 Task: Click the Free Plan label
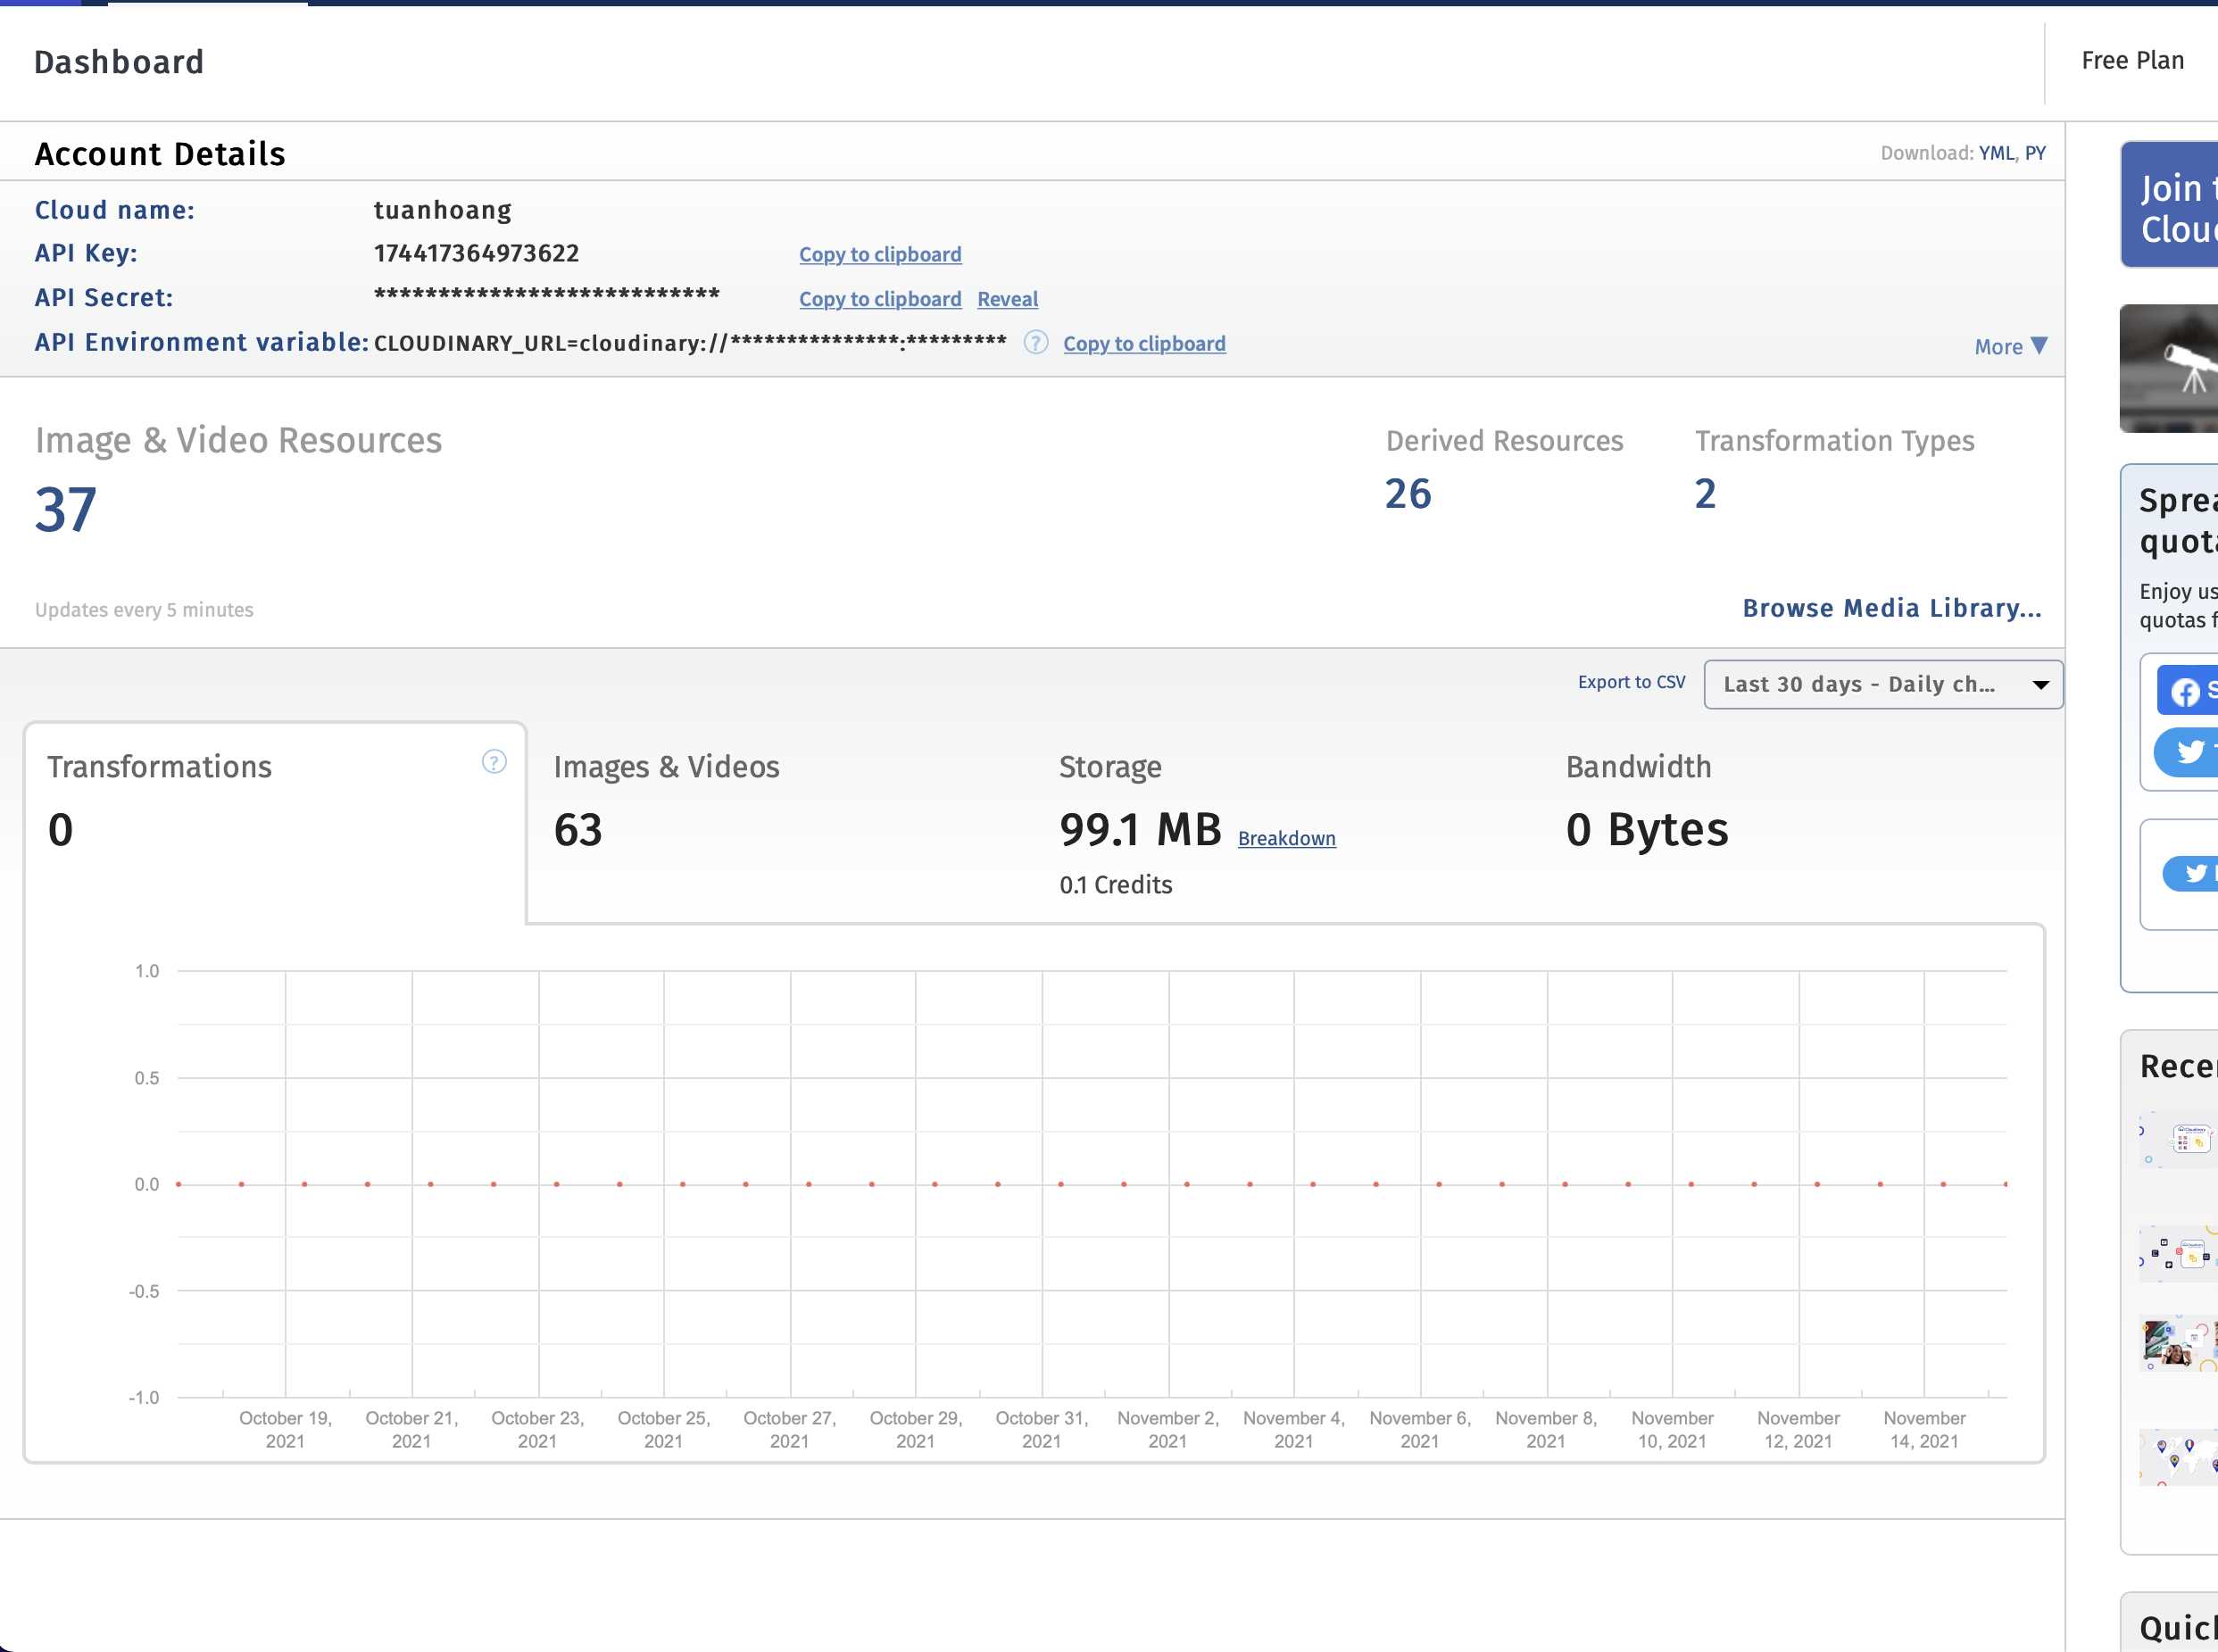(x=2132, y=61)
